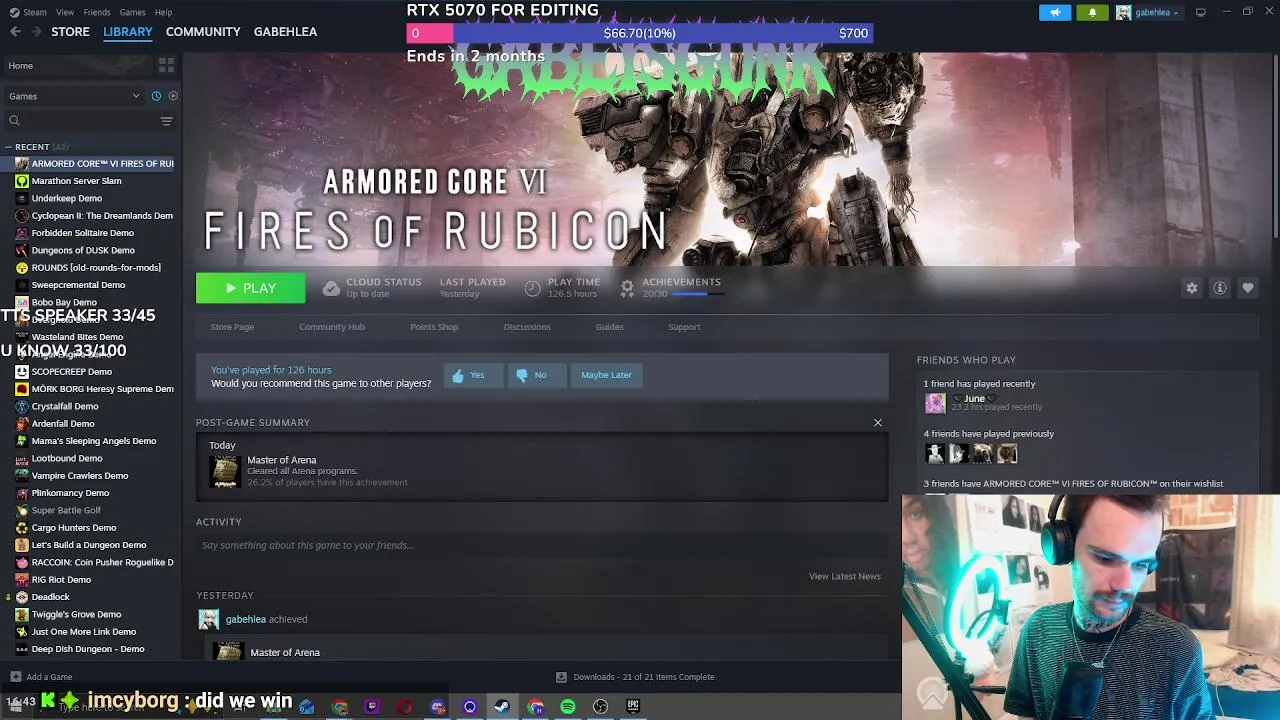Open the game info icon
Image resolution: width=1280 pixels, height=720 pixels.
1219,288
